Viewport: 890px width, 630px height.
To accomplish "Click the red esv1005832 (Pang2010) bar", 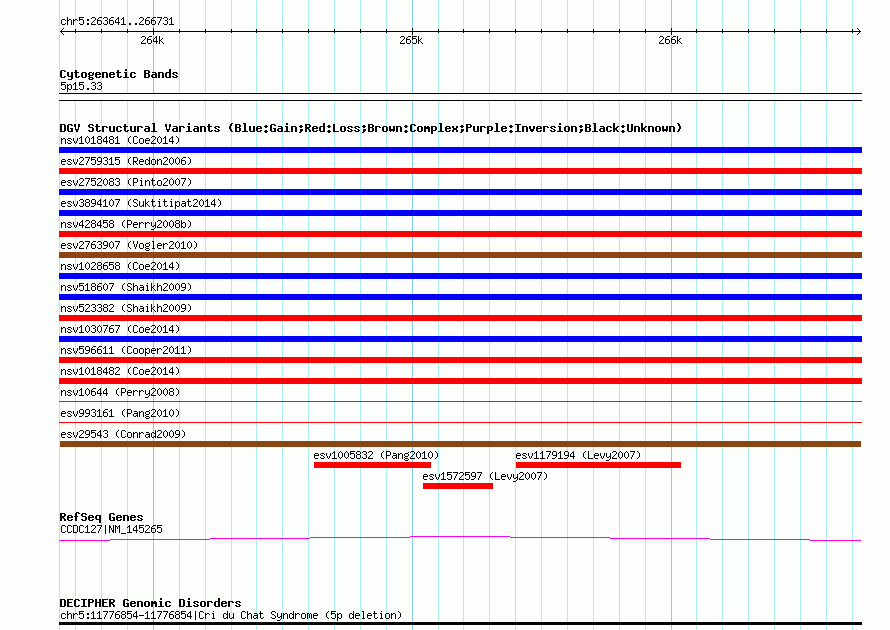I will tap(372, 465).
